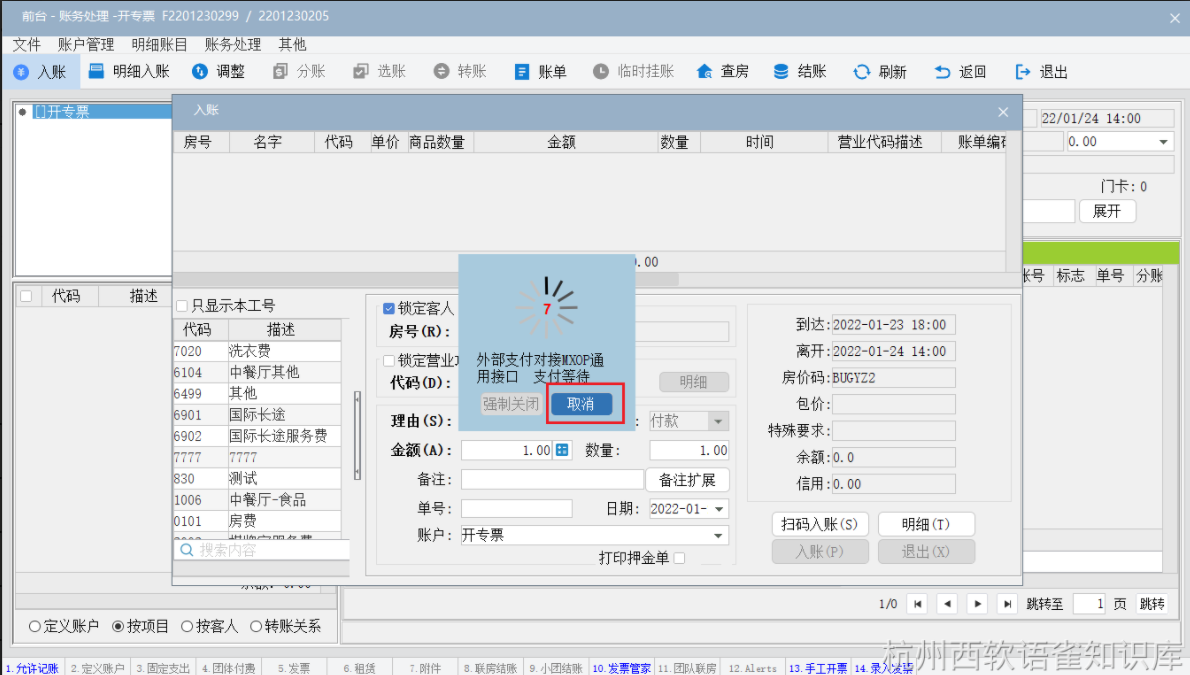Select the 洗衣费 row in code list
Screen dimensions: 1190x675
(x=257, y=351)
